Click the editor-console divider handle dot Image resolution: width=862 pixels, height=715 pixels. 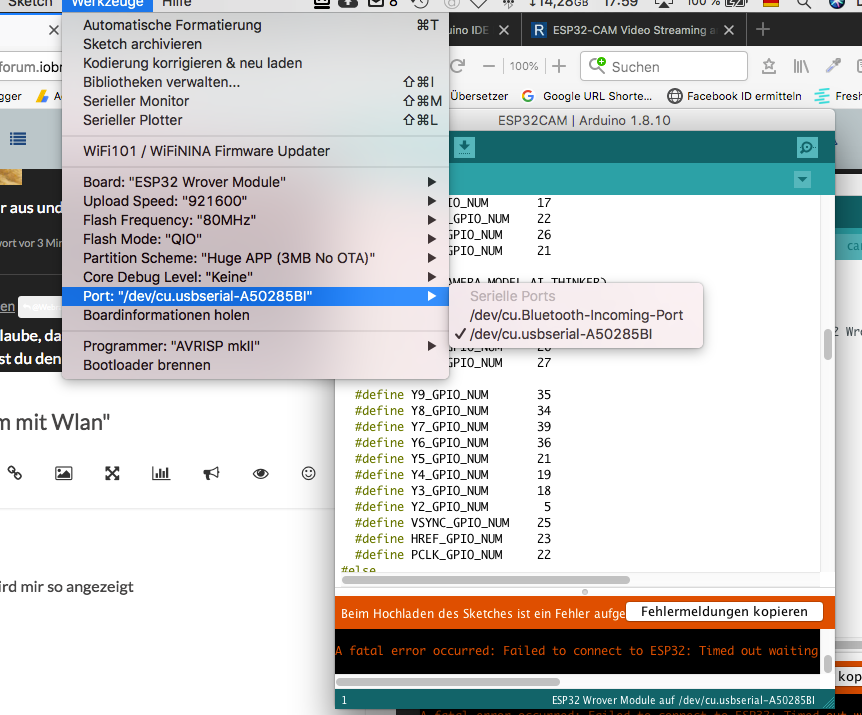coord(585,592)
